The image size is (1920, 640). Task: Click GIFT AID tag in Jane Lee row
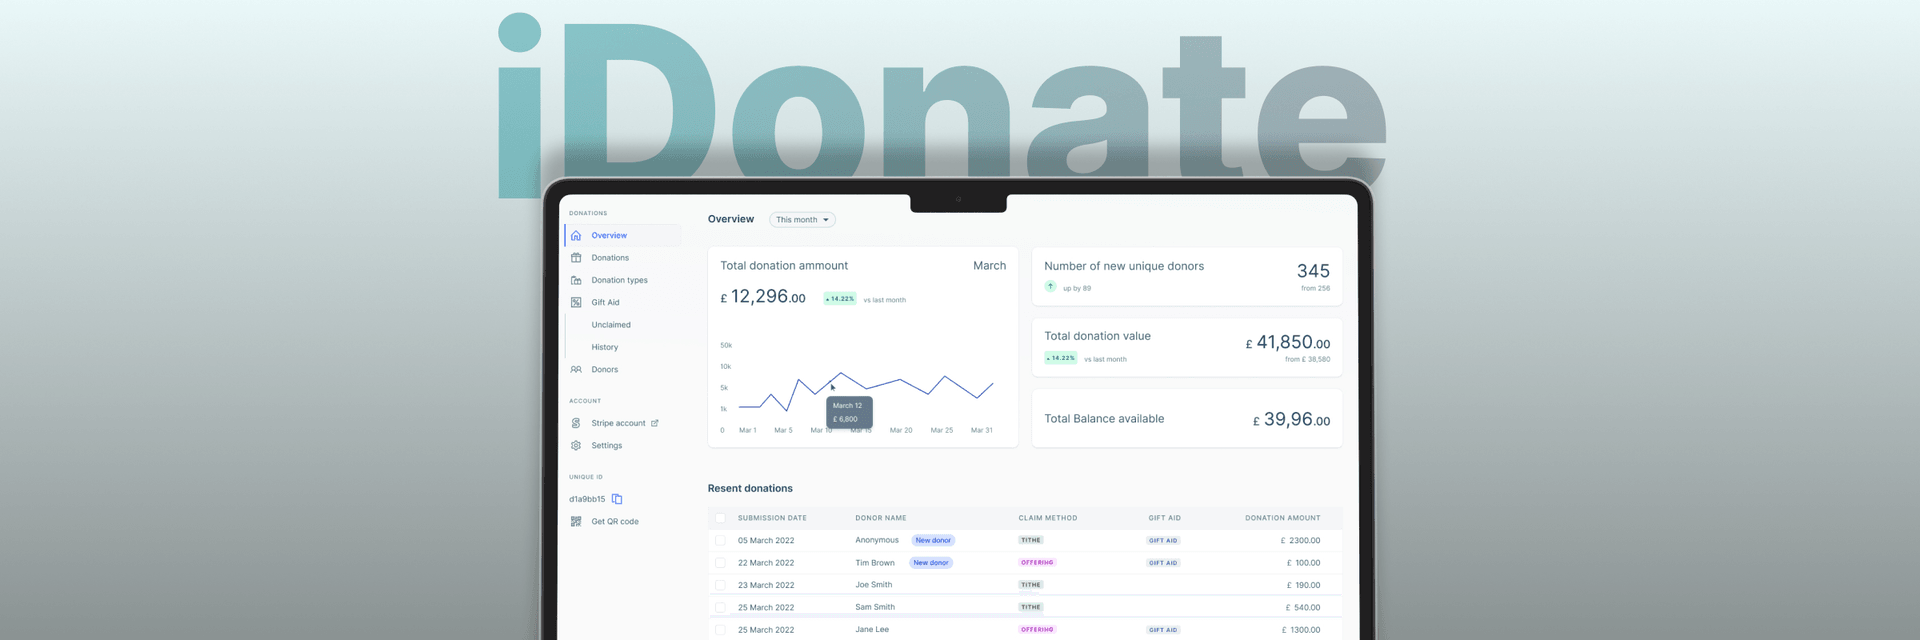click(1163, 630)
